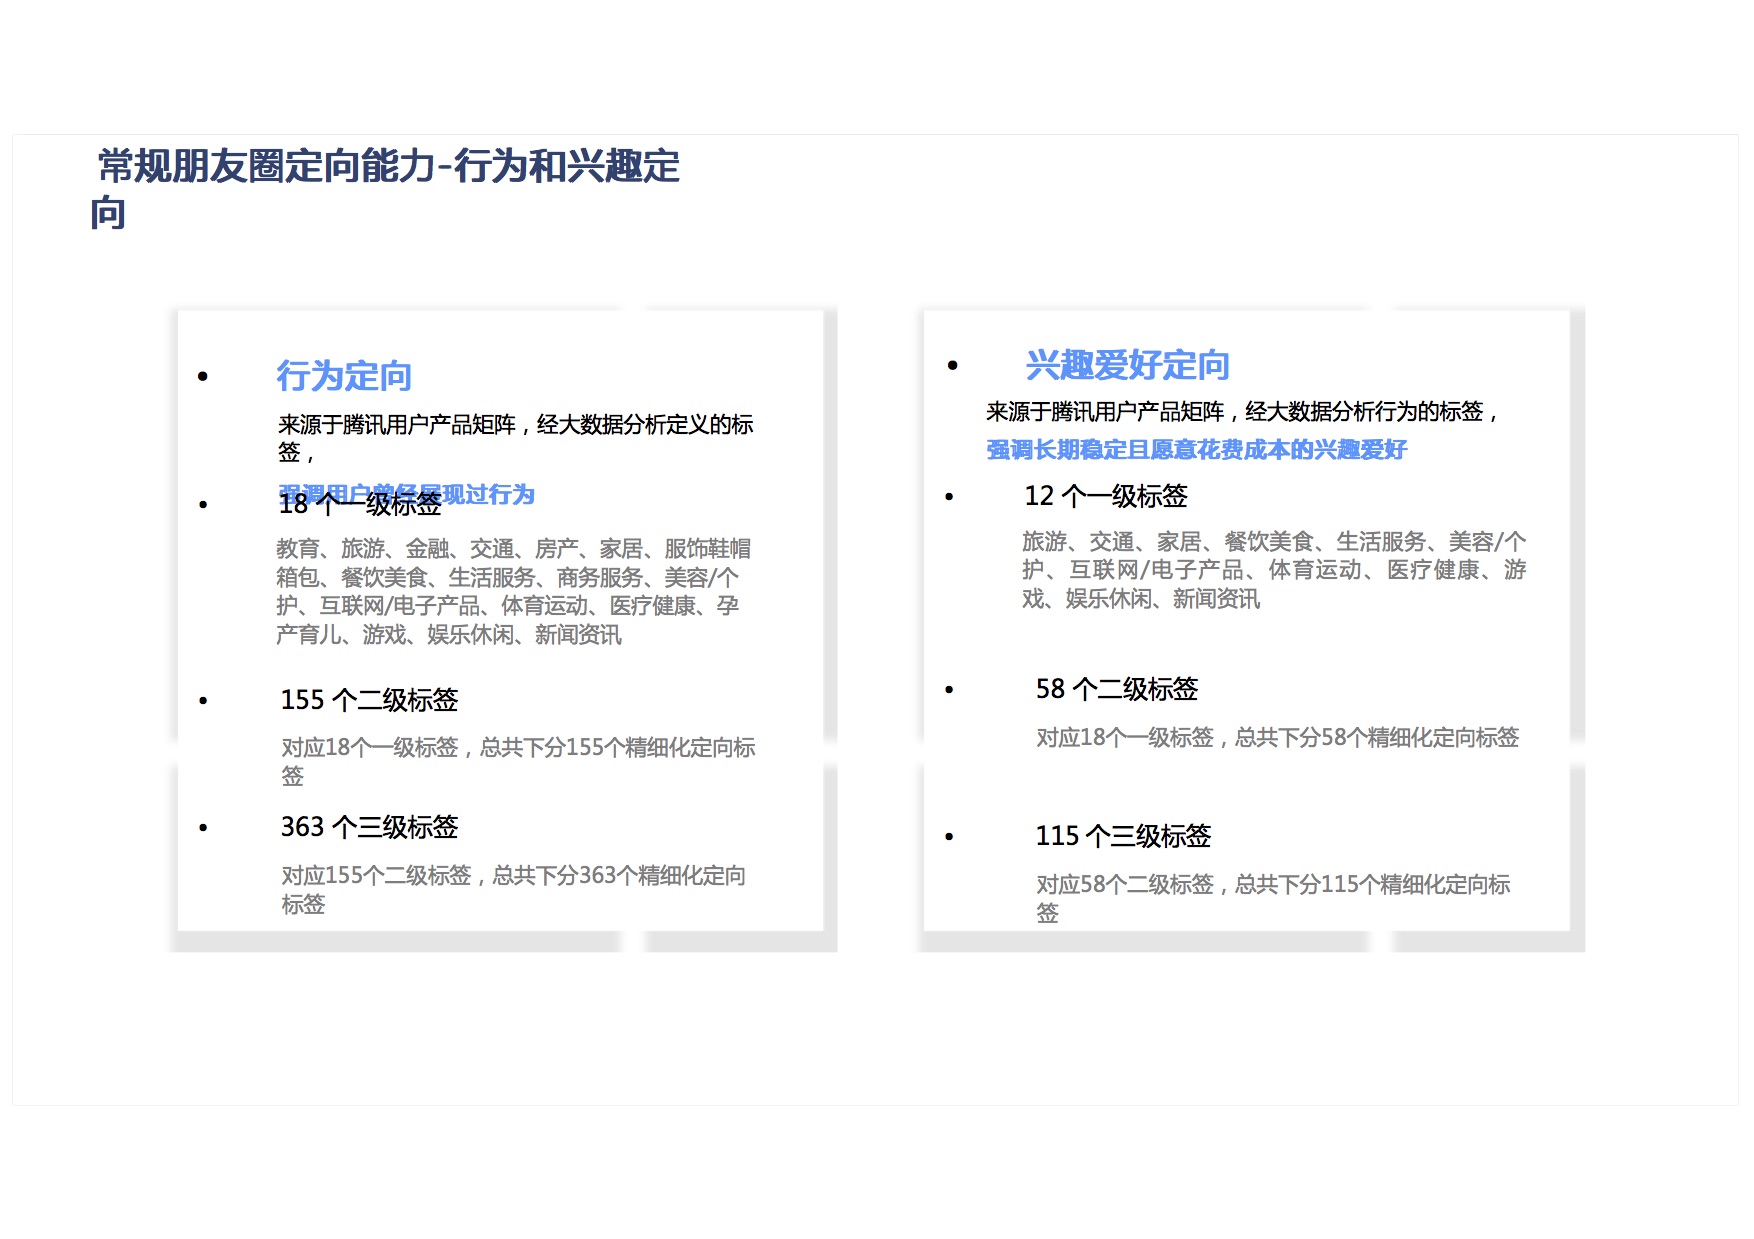Image resolution: width=1754 pixels, height=1239 pixels.
Task: Click the description ending with 分析行为的标签
Action: click(x=1240, y=412)
